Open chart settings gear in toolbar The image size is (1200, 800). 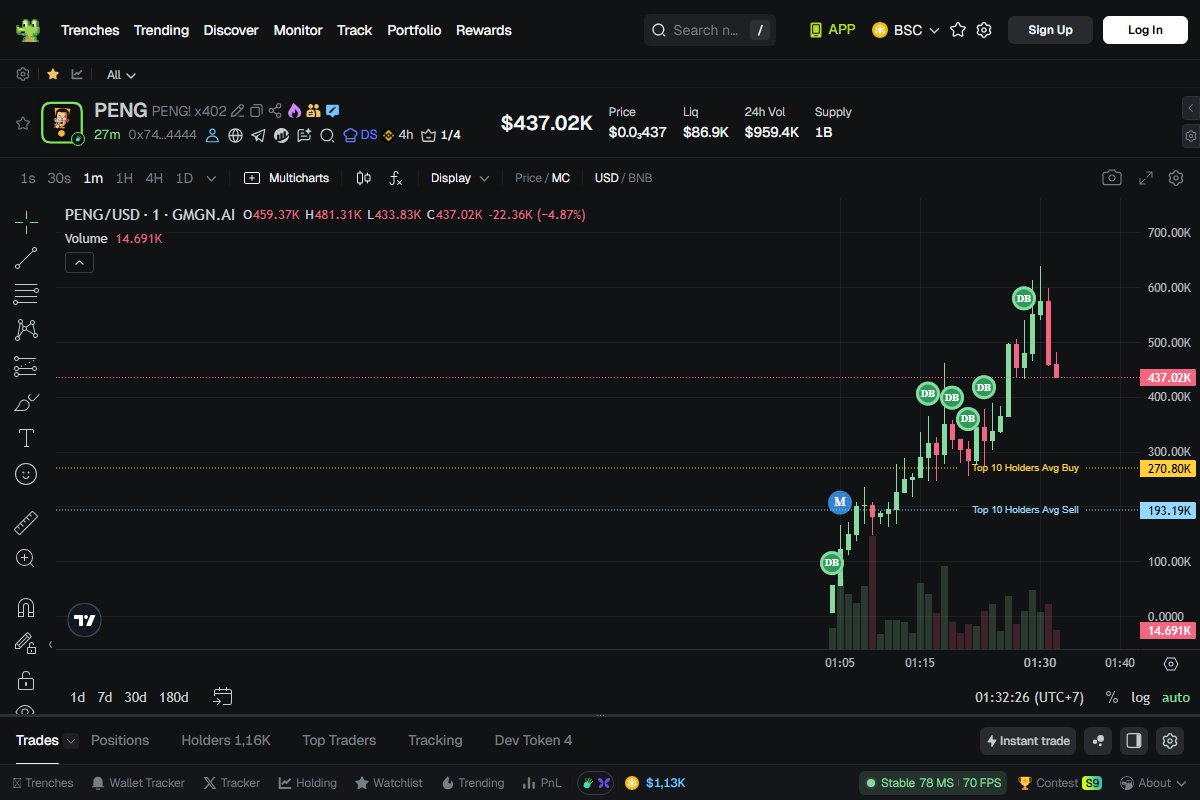[x=1176, y=178]
